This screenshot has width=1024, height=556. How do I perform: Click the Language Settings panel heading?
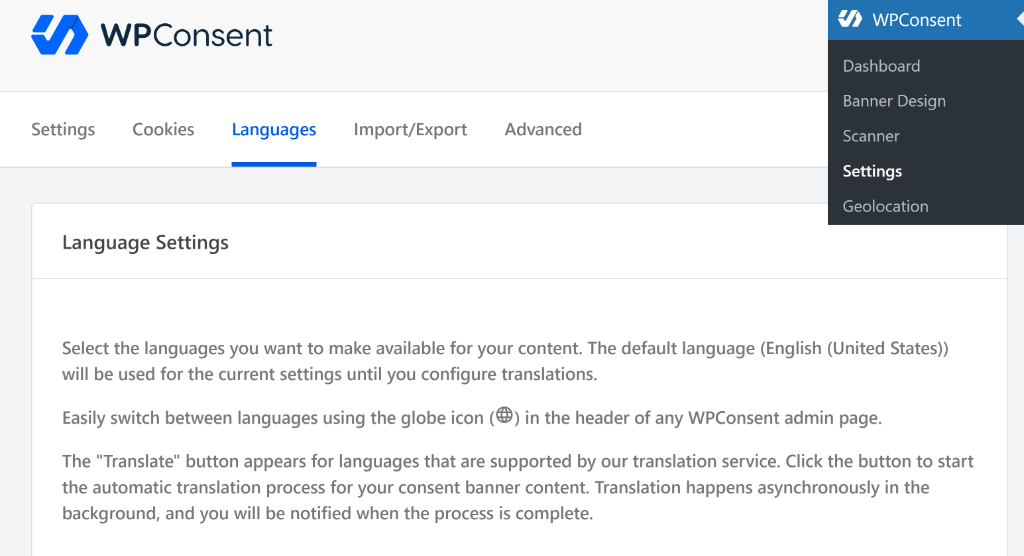coord(145,242)
